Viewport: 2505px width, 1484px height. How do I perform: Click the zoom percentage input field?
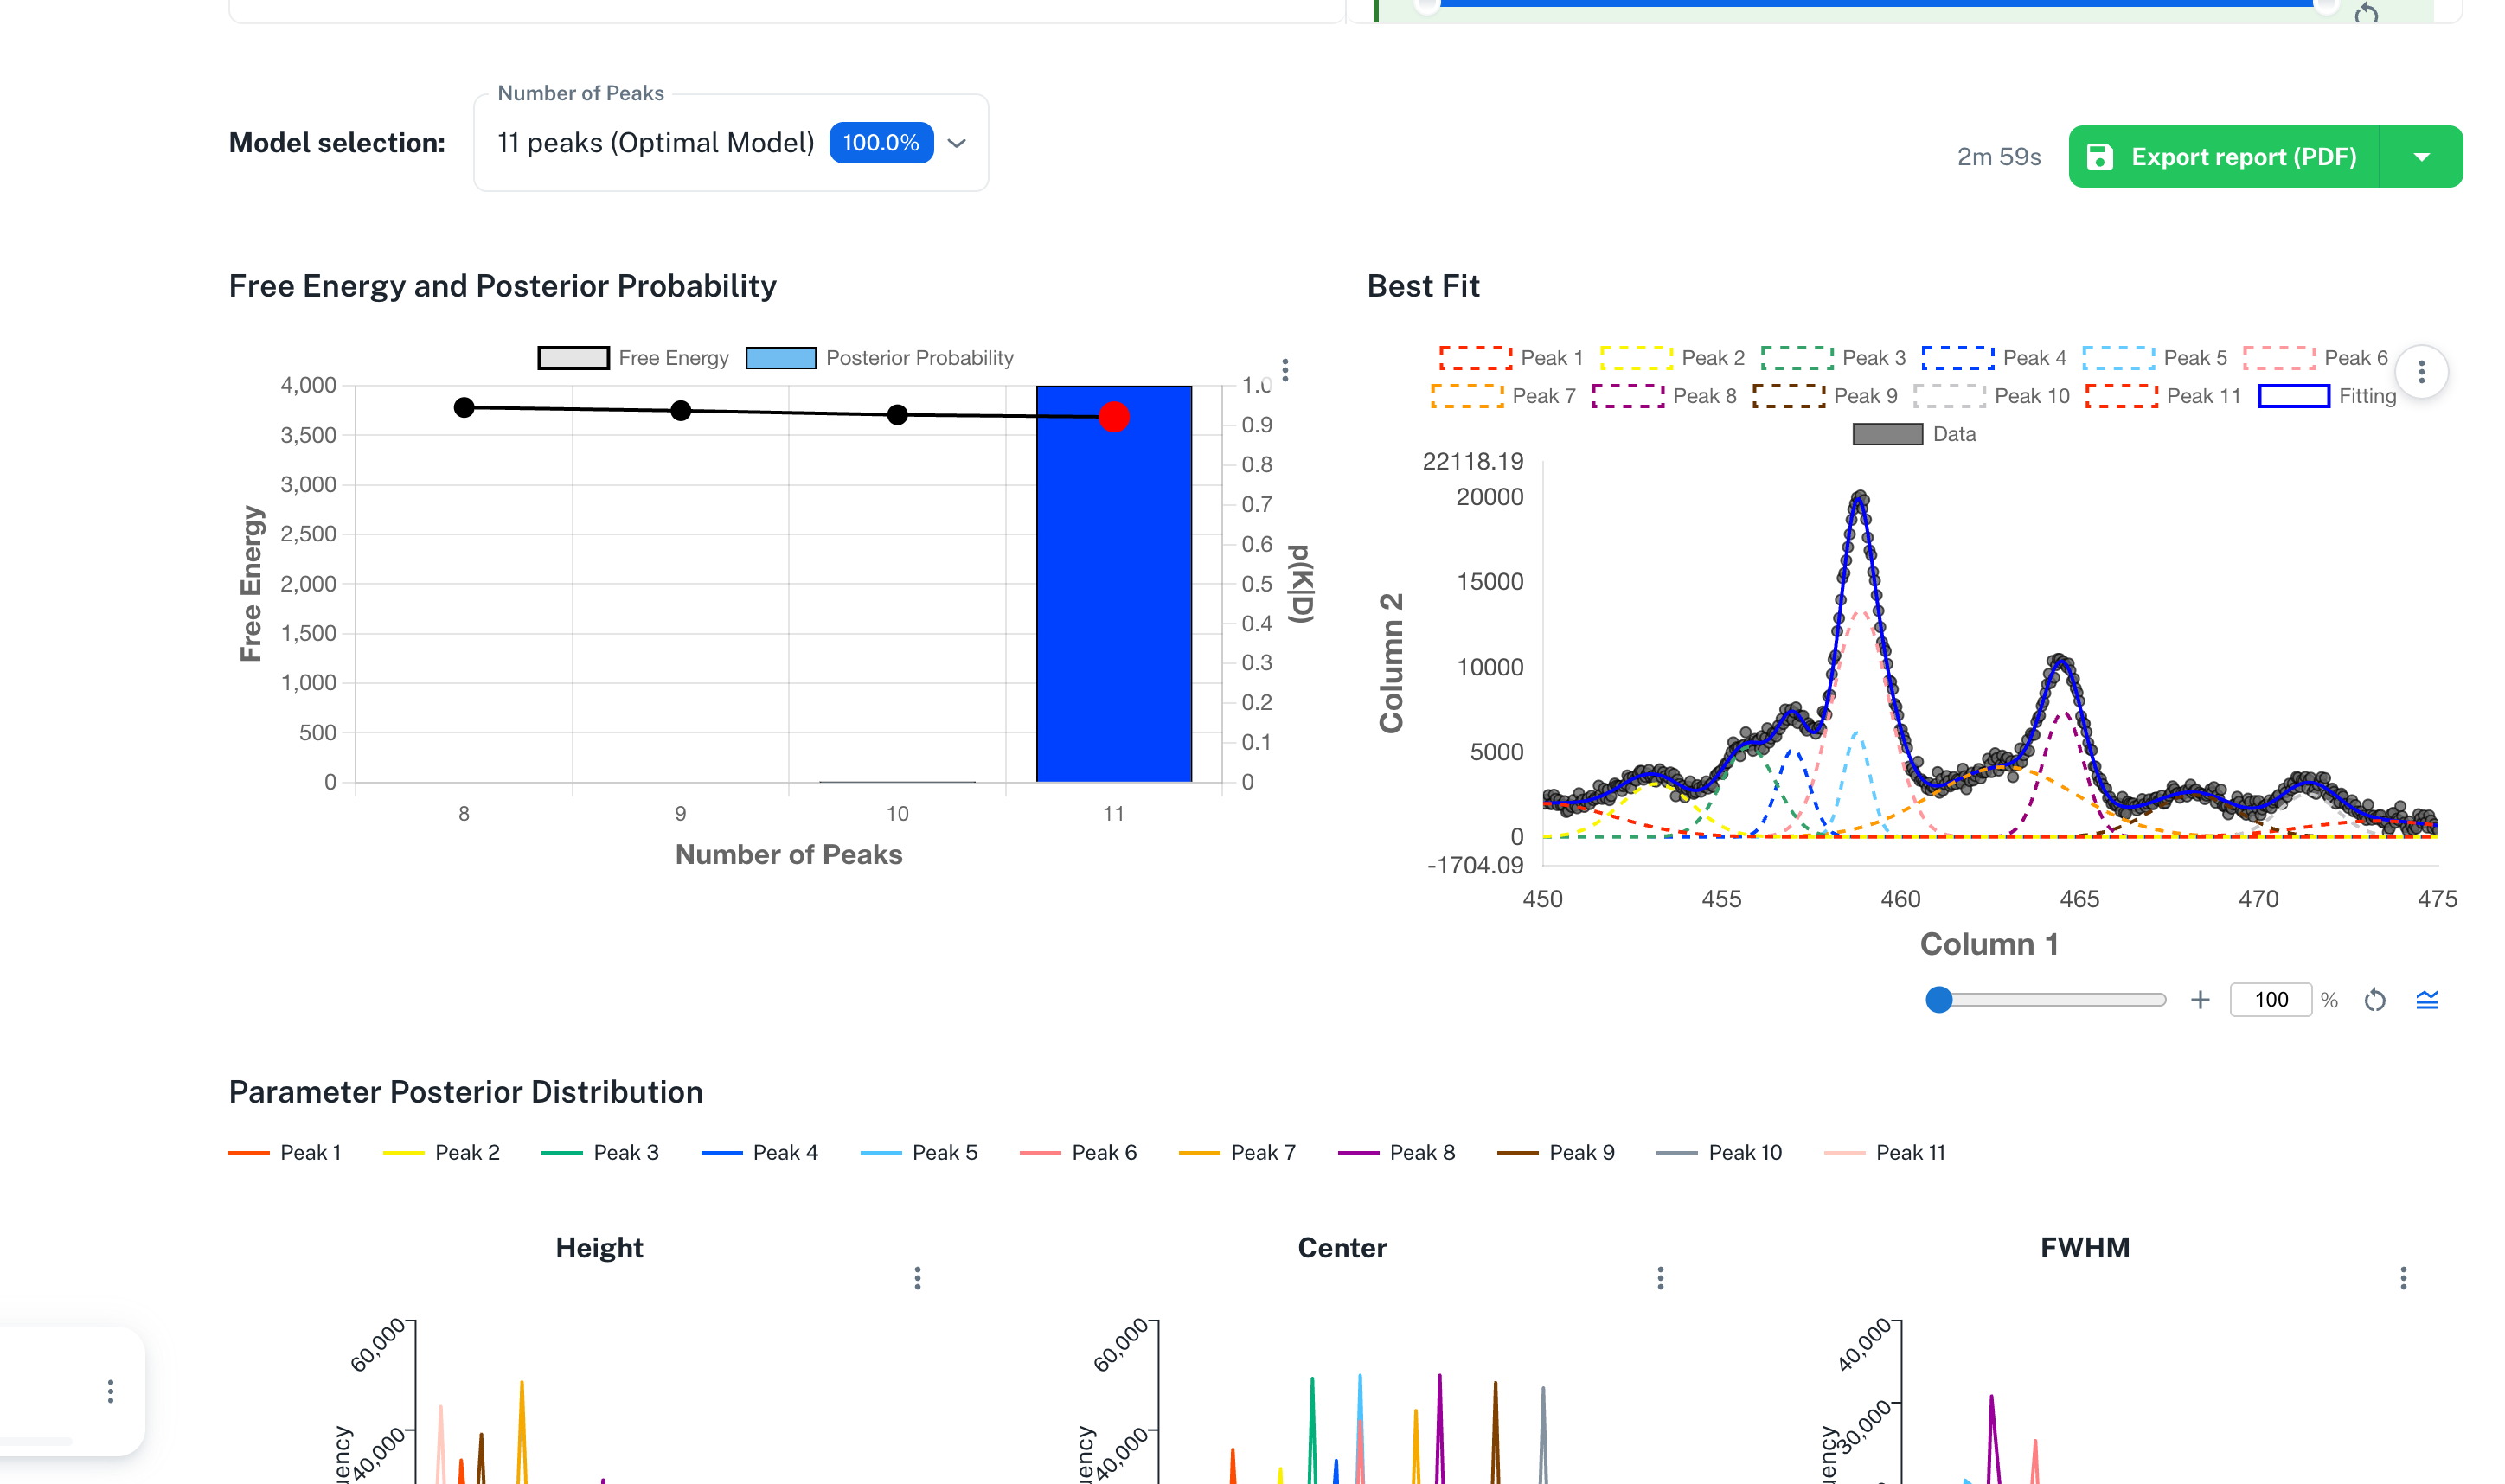pyautogui.click(x=2270, y=1000)
